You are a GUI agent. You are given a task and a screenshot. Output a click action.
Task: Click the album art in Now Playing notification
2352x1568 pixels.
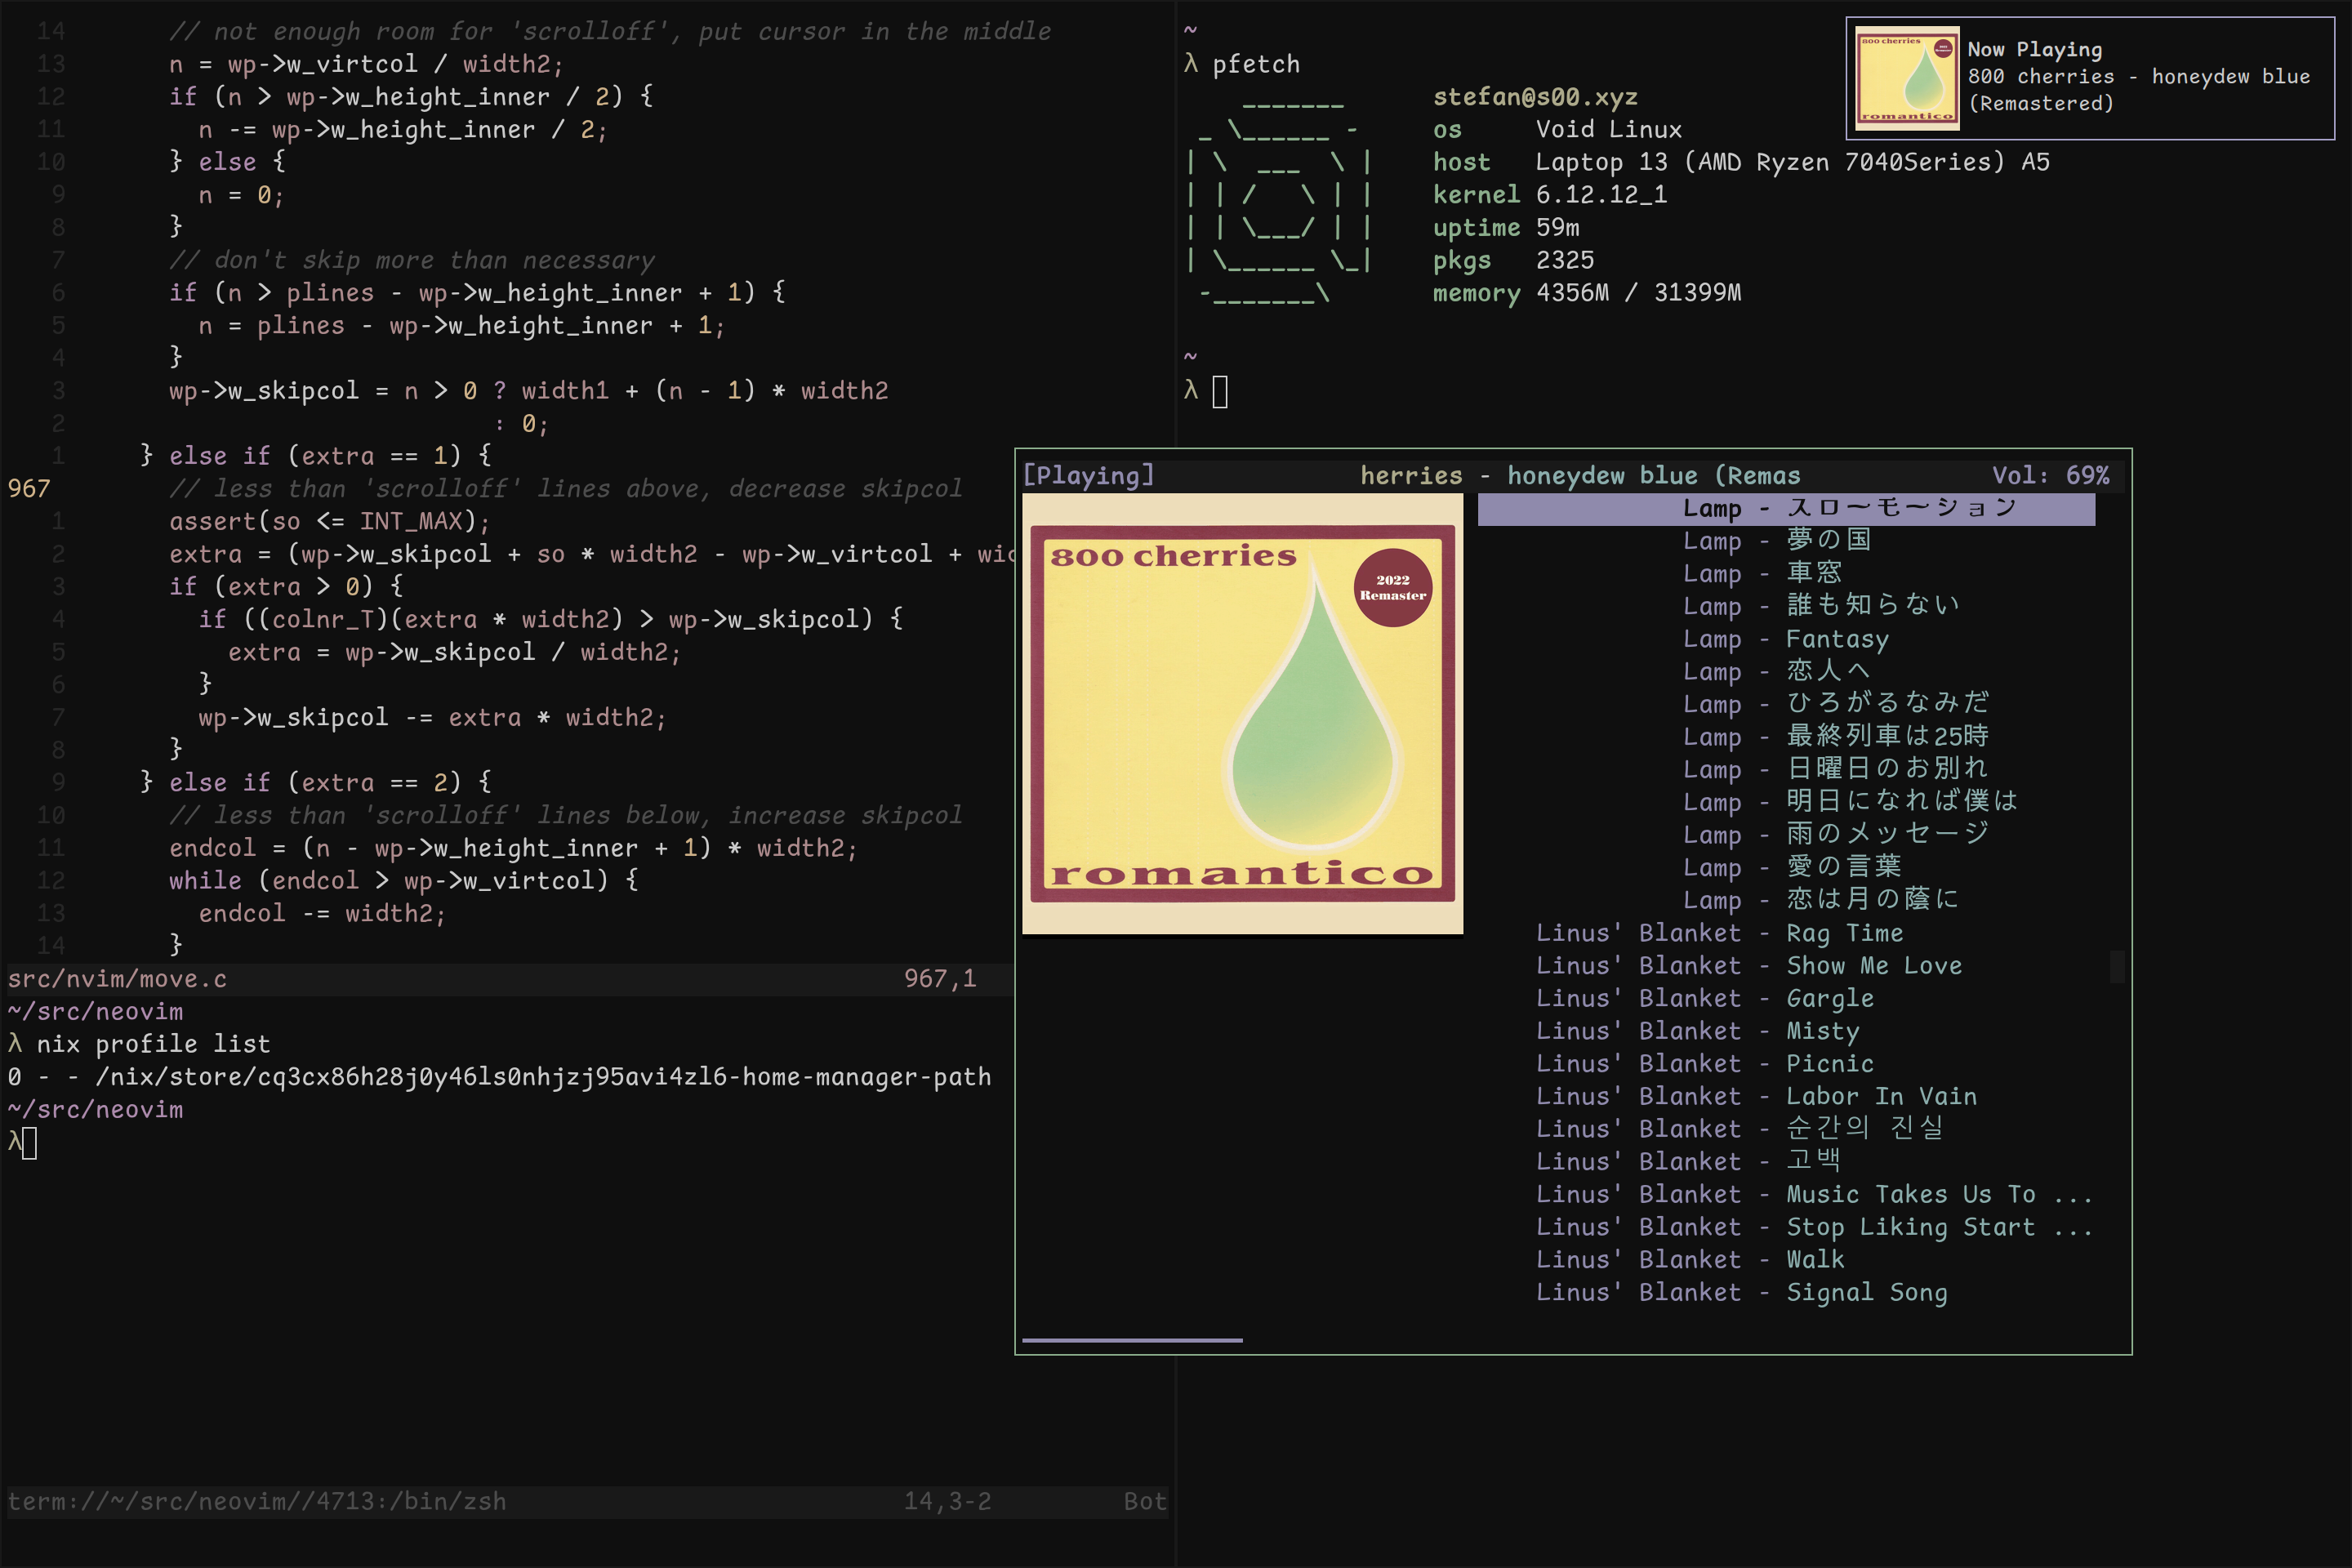[x=1907, y=78]
